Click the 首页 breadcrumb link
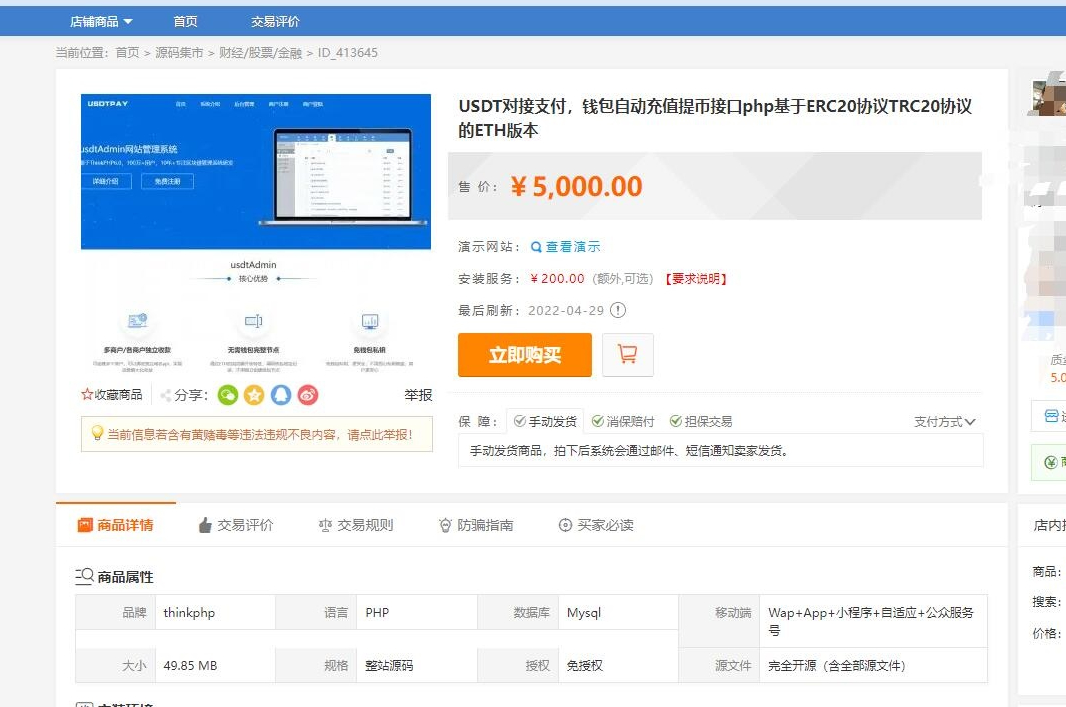Screen dimensions: 1066x707 tap(127, 52)
